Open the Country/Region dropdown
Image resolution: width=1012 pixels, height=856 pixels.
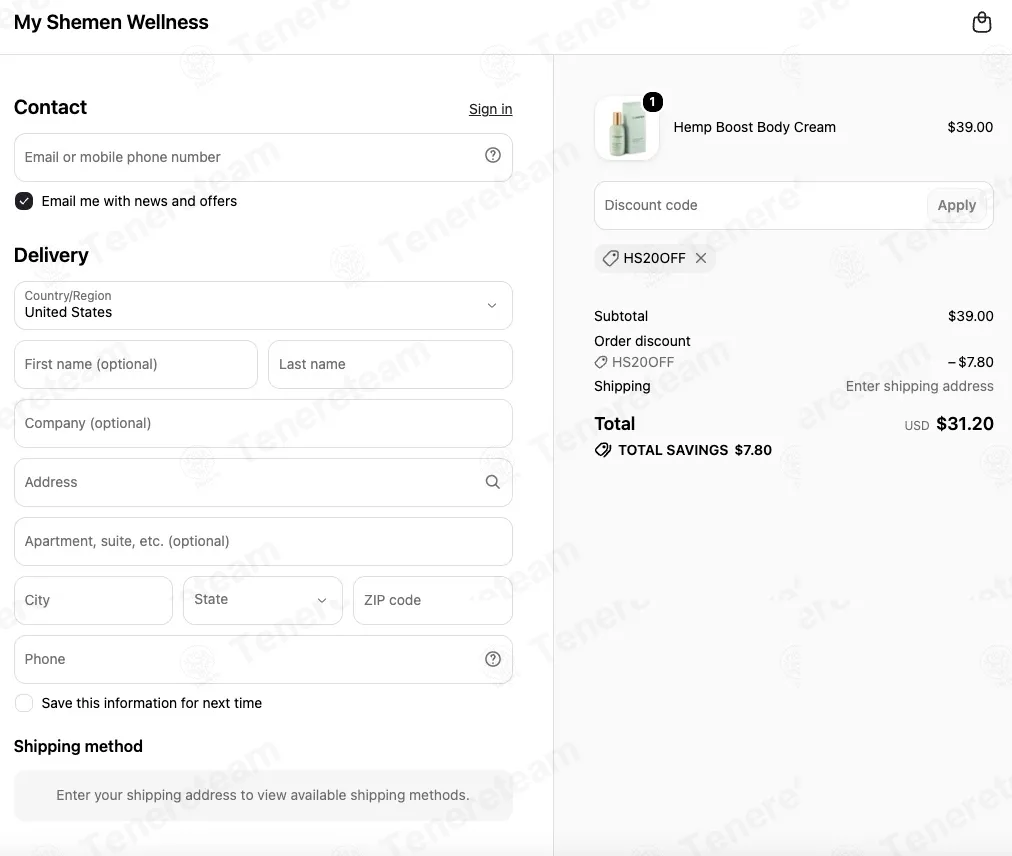[263, 305]
